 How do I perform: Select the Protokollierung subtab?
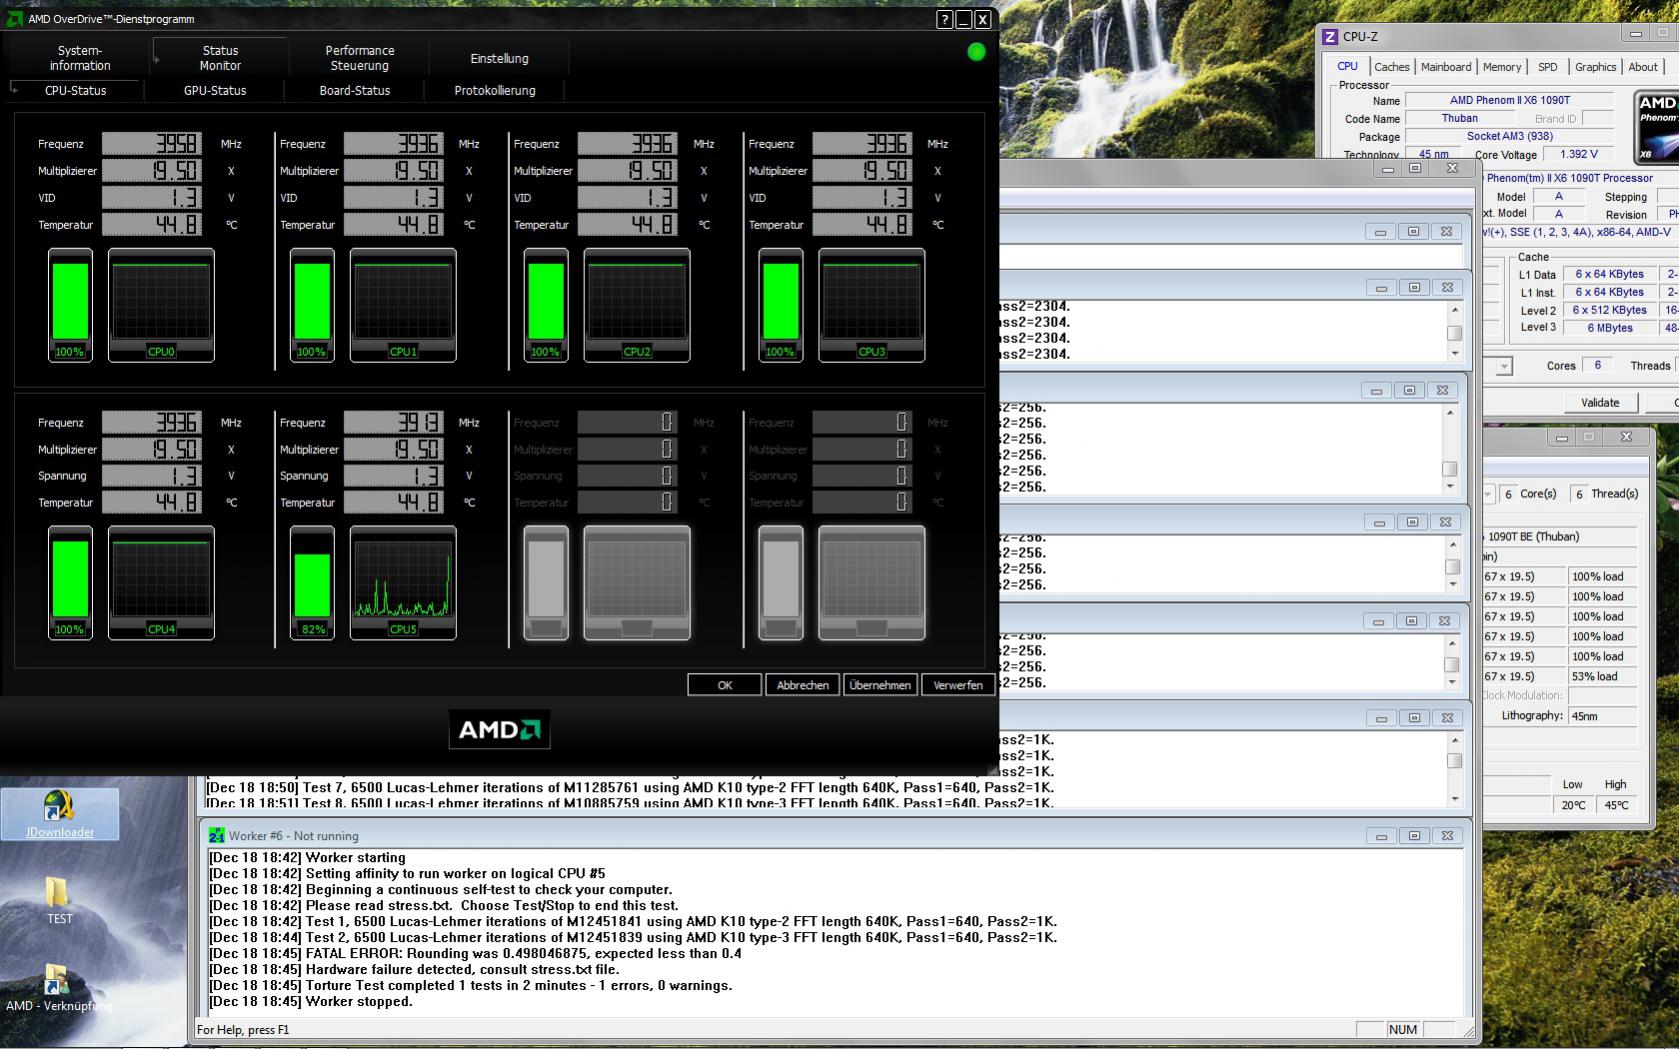tap(495, 90)
